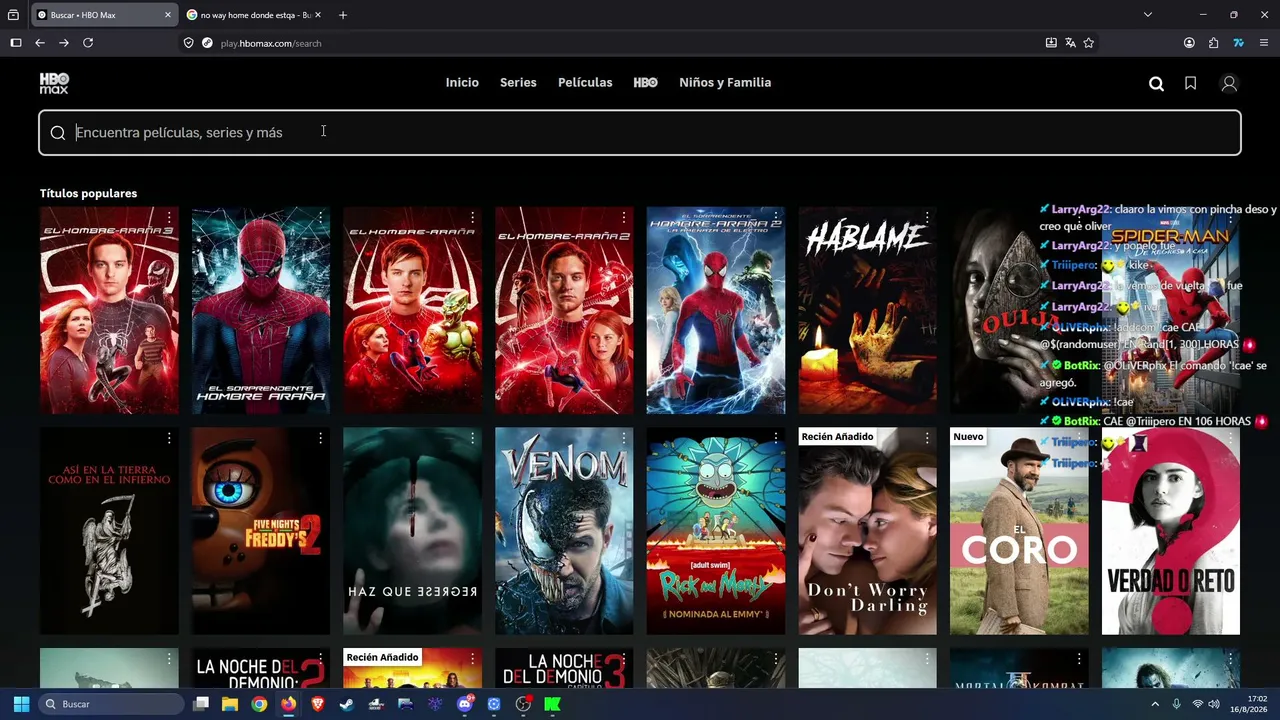Switch to the no way home Google tab

click(255, 15)
